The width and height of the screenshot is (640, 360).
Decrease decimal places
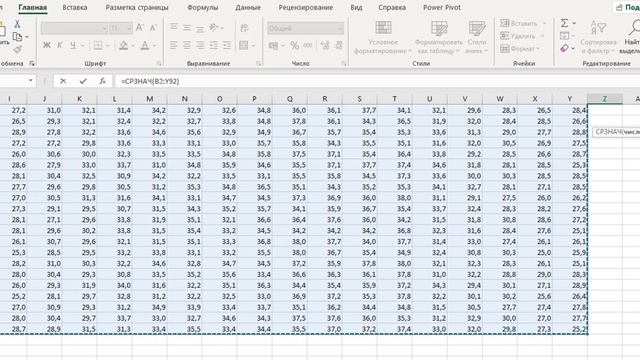338,45
